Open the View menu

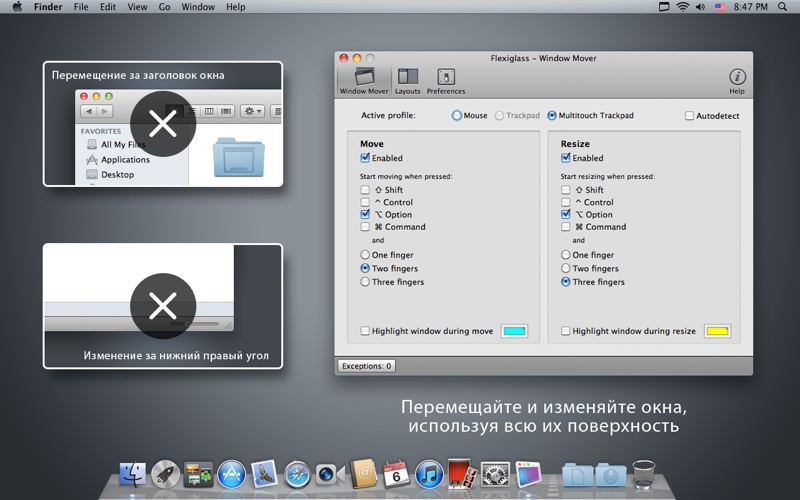pos(137,7)
